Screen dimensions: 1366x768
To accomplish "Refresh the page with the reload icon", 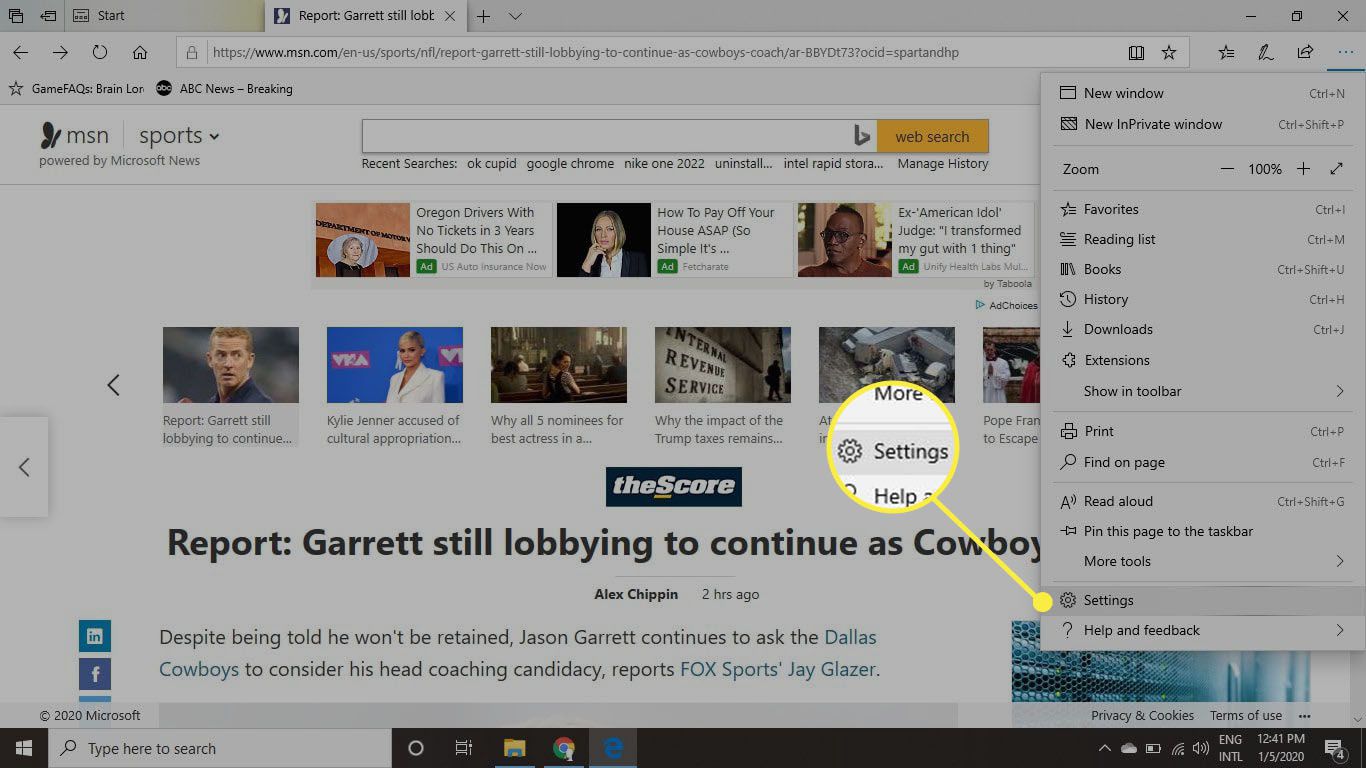I will pos(100,52).
